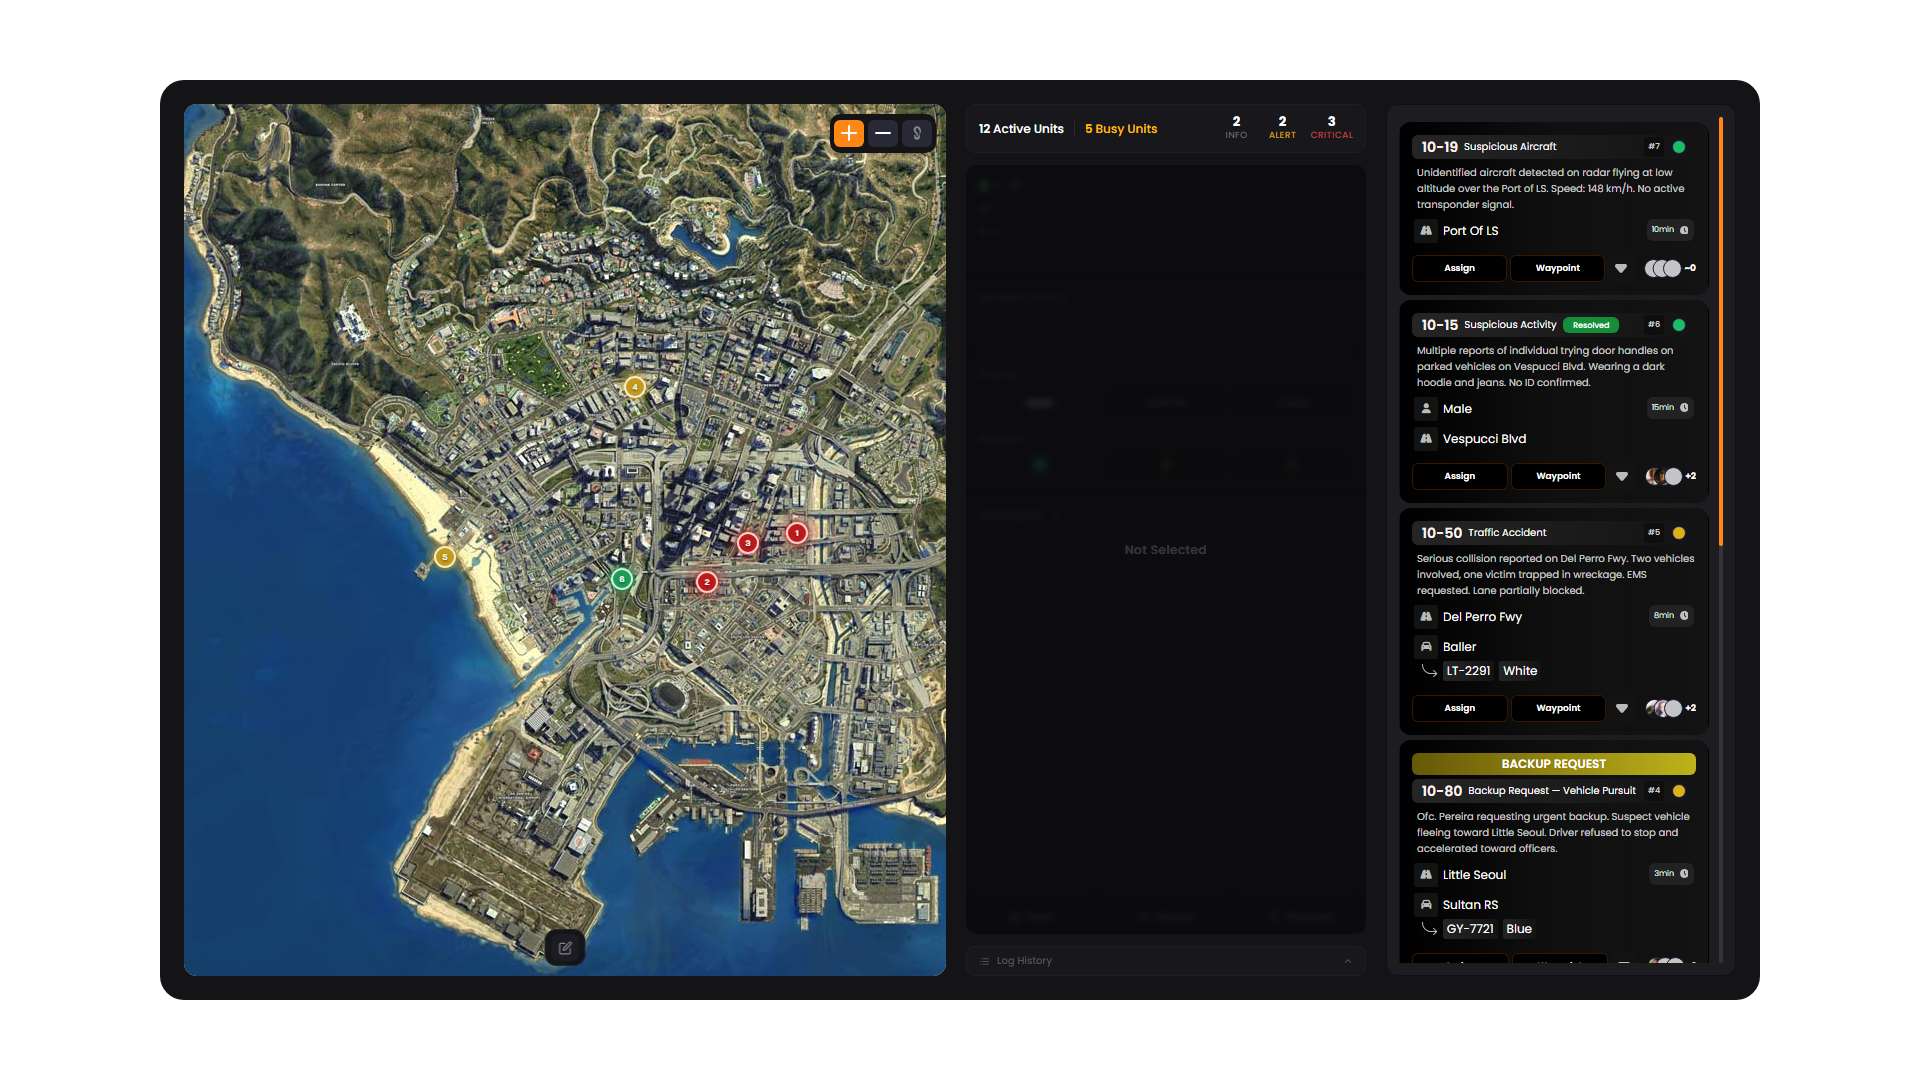Click the Blue vehicle color tag
The image size is (1919, 1079).
coord(1518,929)
